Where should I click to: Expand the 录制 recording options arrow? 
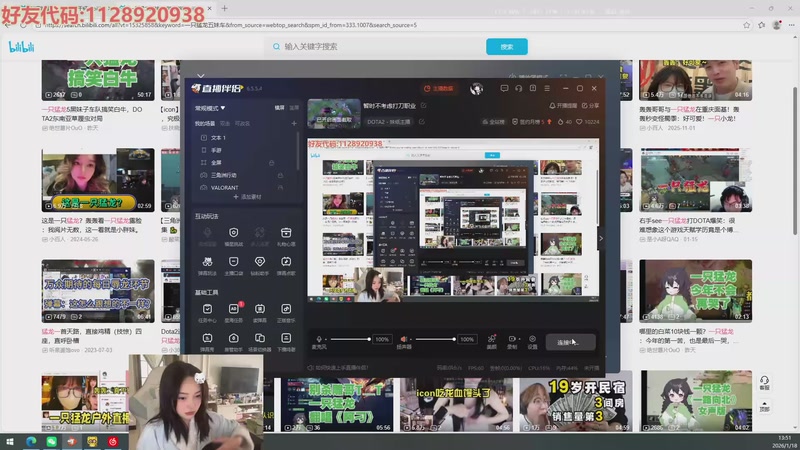point(519,339)
